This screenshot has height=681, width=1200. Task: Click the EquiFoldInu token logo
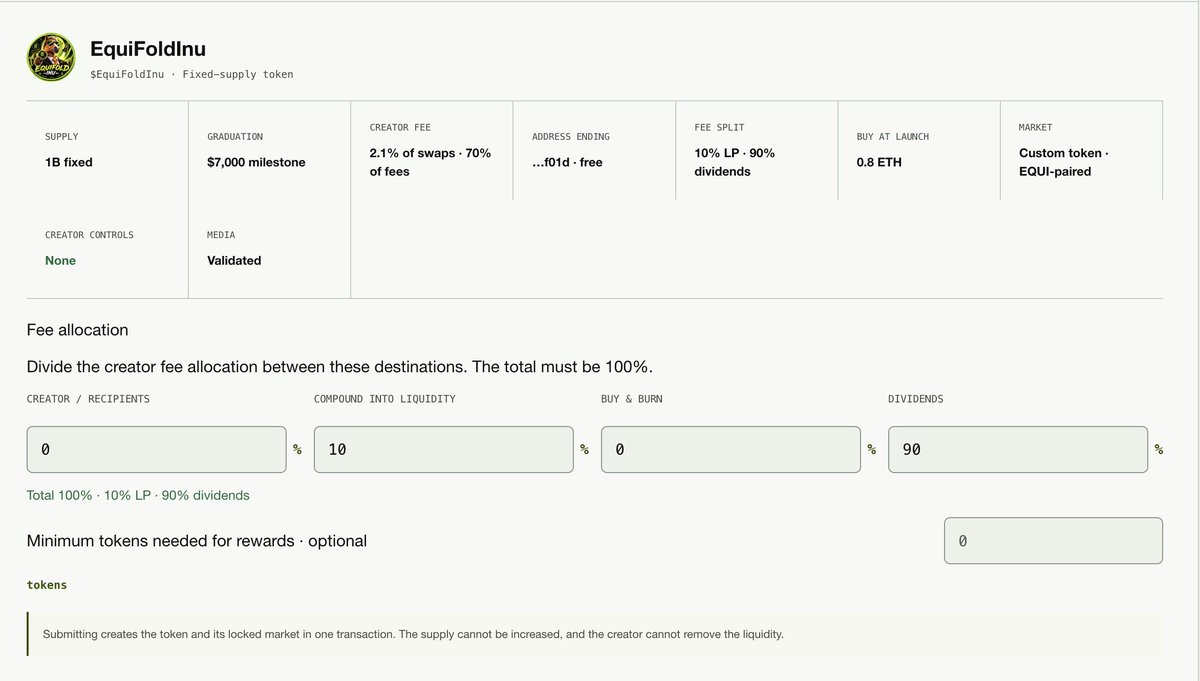[x=52, y=57]
